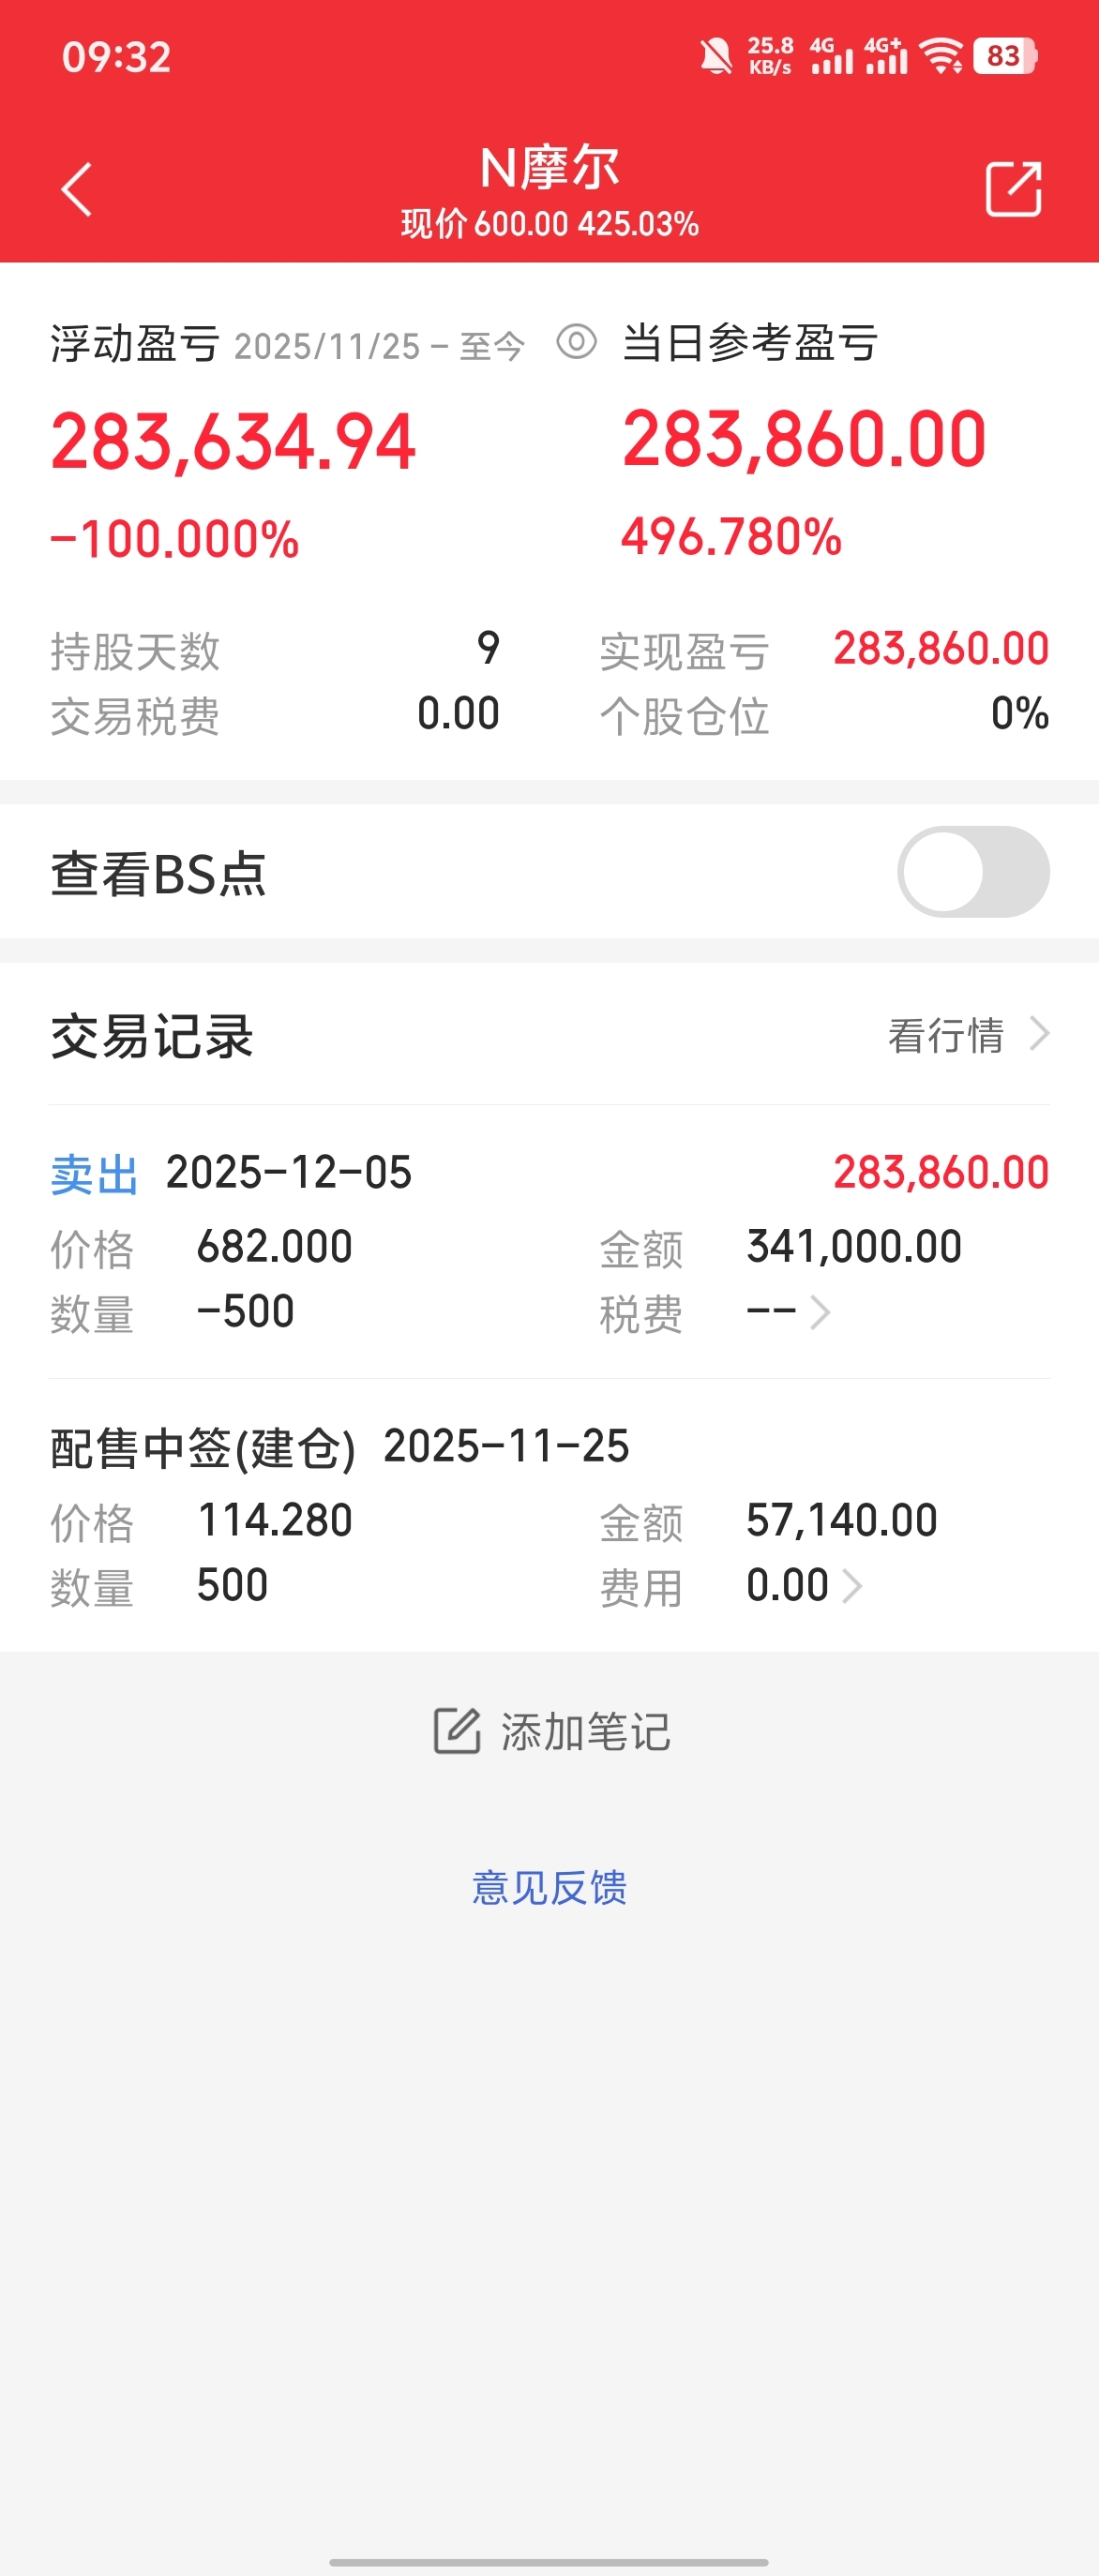The height and width of the screenshot is (2576, 1099).
Task: Open the 意见反馈 link
Action: tap(549, 1888)
